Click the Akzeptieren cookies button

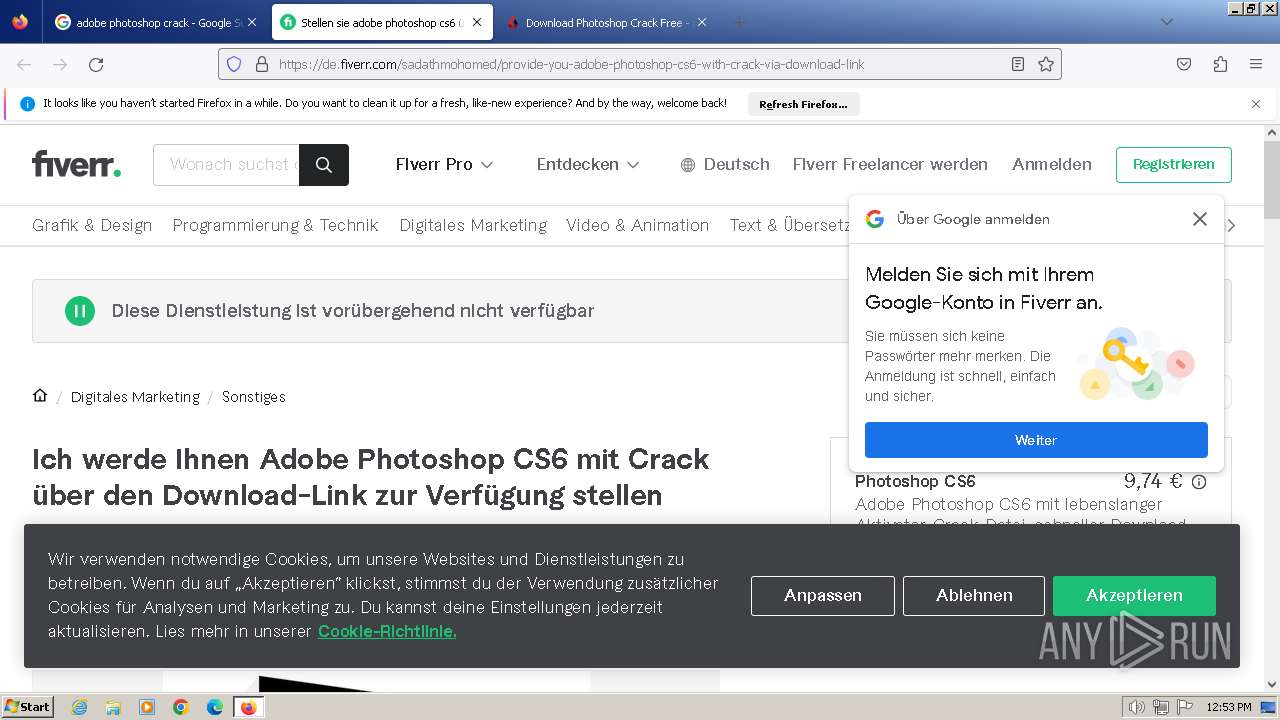point(1134,595)
